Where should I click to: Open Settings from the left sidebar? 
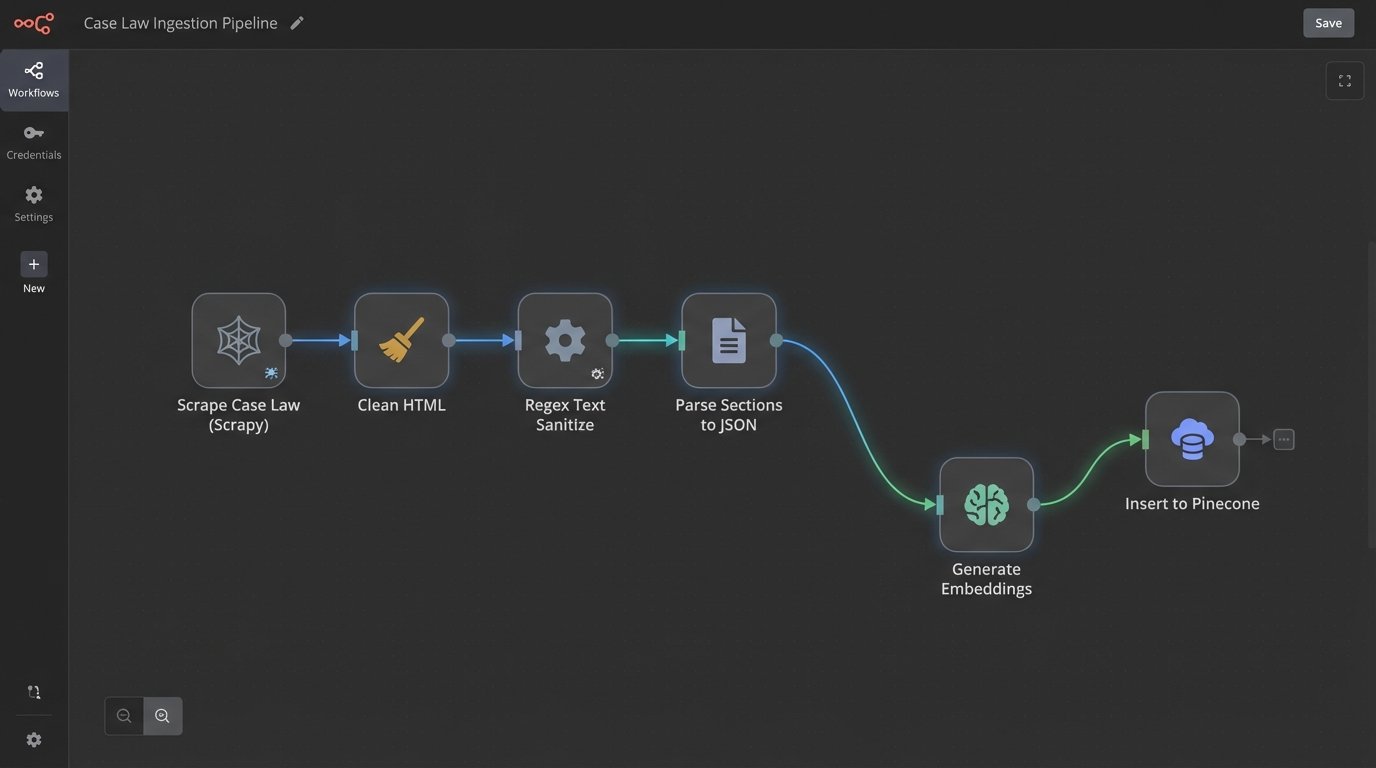33,202
